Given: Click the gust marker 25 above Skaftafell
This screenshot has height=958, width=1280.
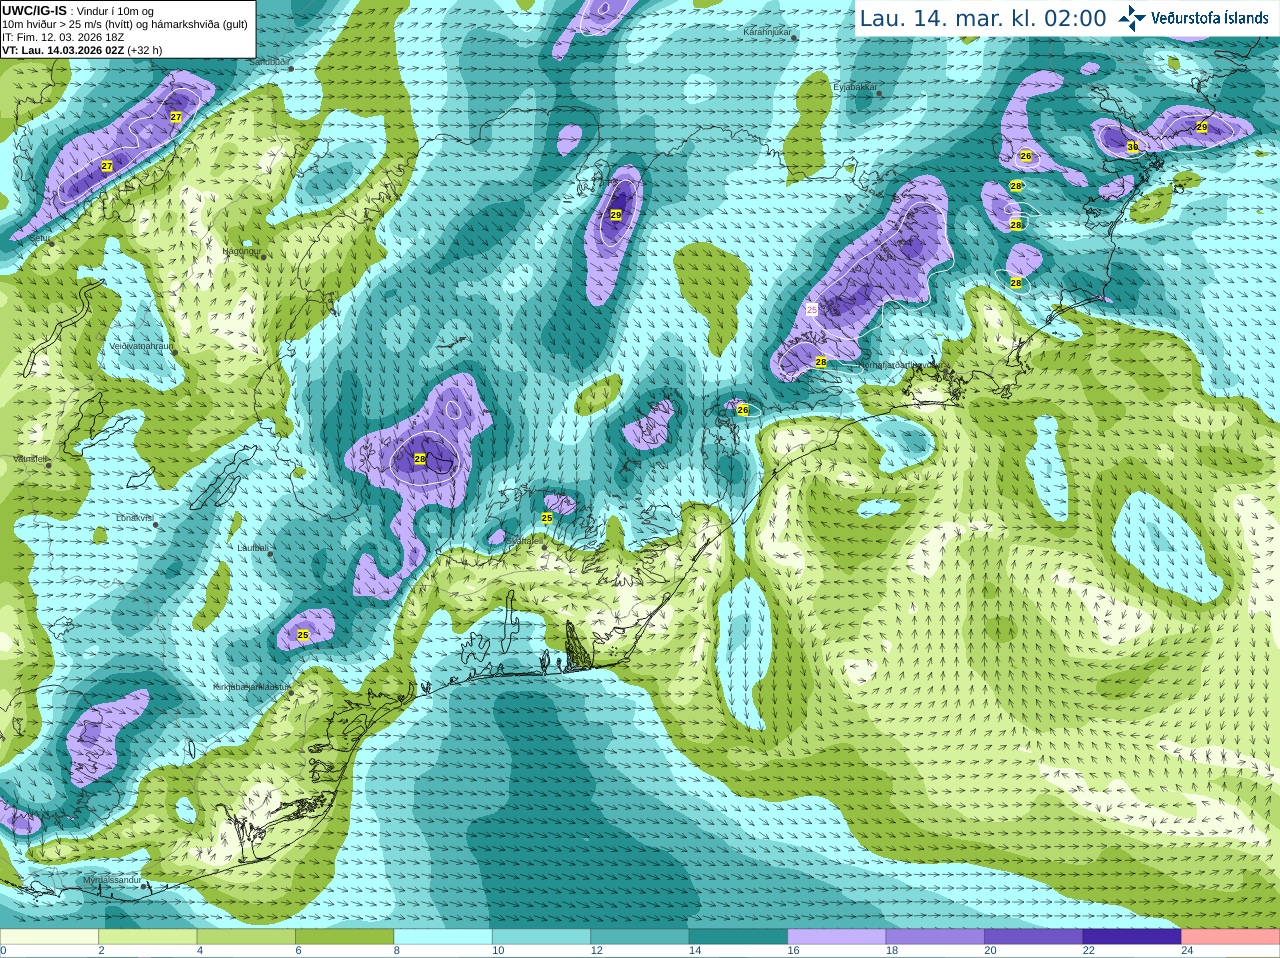Looking at the screenshot, I should pos(547,518).
